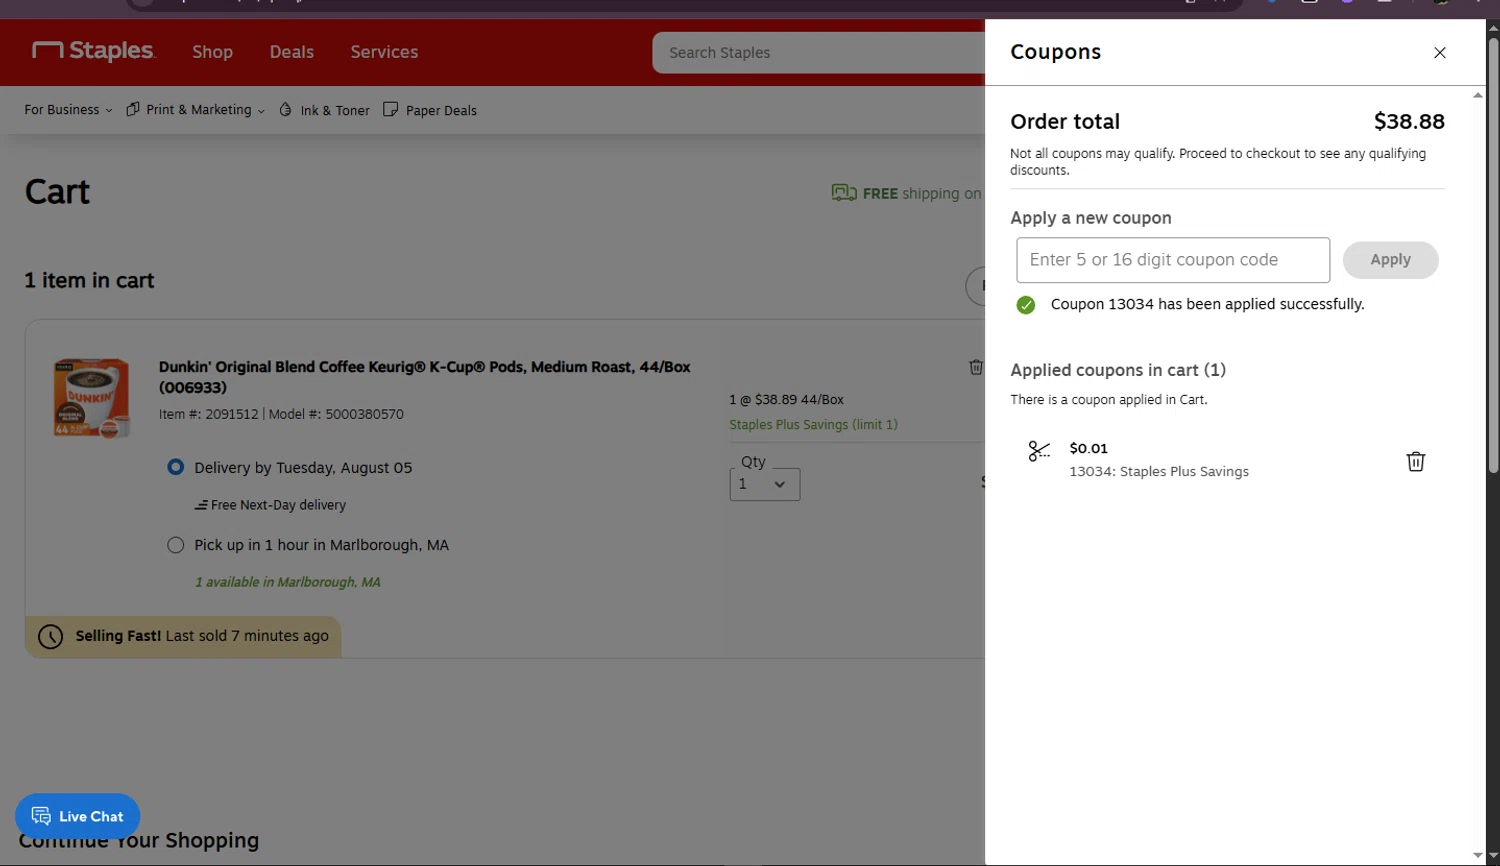Open the Services menu

tap(384, 52)
